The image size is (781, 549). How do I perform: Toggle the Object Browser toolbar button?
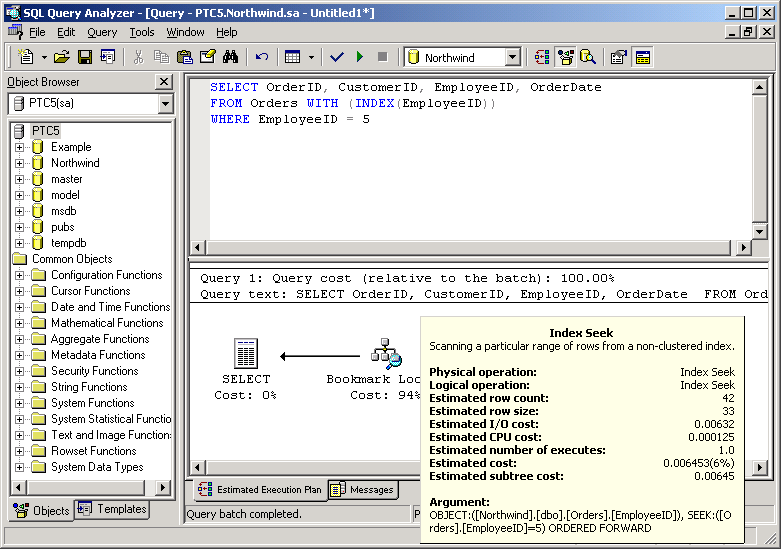(566, 57)
